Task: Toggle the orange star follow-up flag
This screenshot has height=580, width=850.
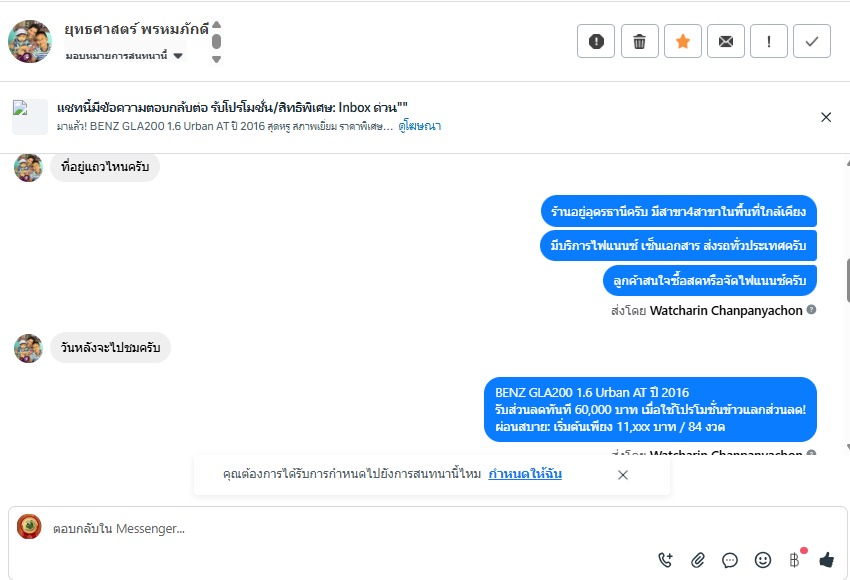Action: [x=683, y=41]
